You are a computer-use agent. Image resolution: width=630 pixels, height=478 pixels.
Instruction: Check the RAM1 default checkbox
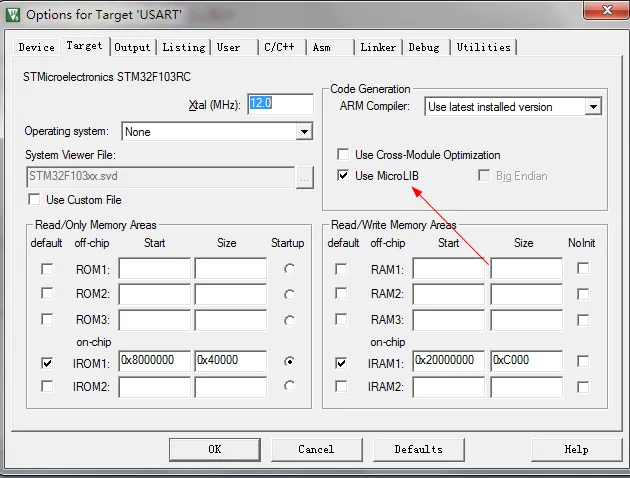[x=341, y=269]
